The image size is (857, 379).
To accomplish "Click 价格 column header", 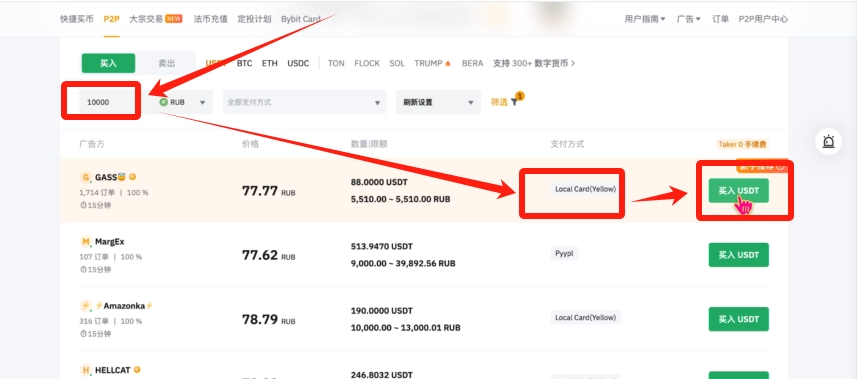I will (250, 144).
